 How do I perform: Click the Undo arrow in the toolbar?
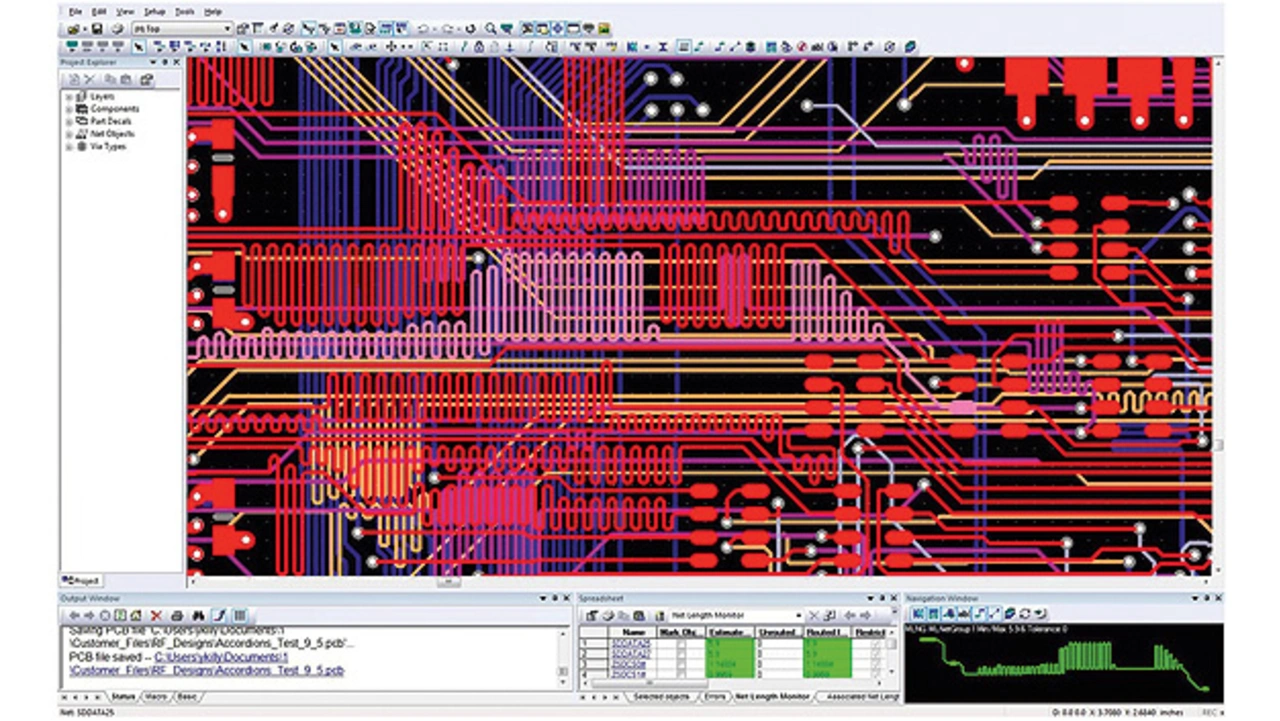(423, 29)
